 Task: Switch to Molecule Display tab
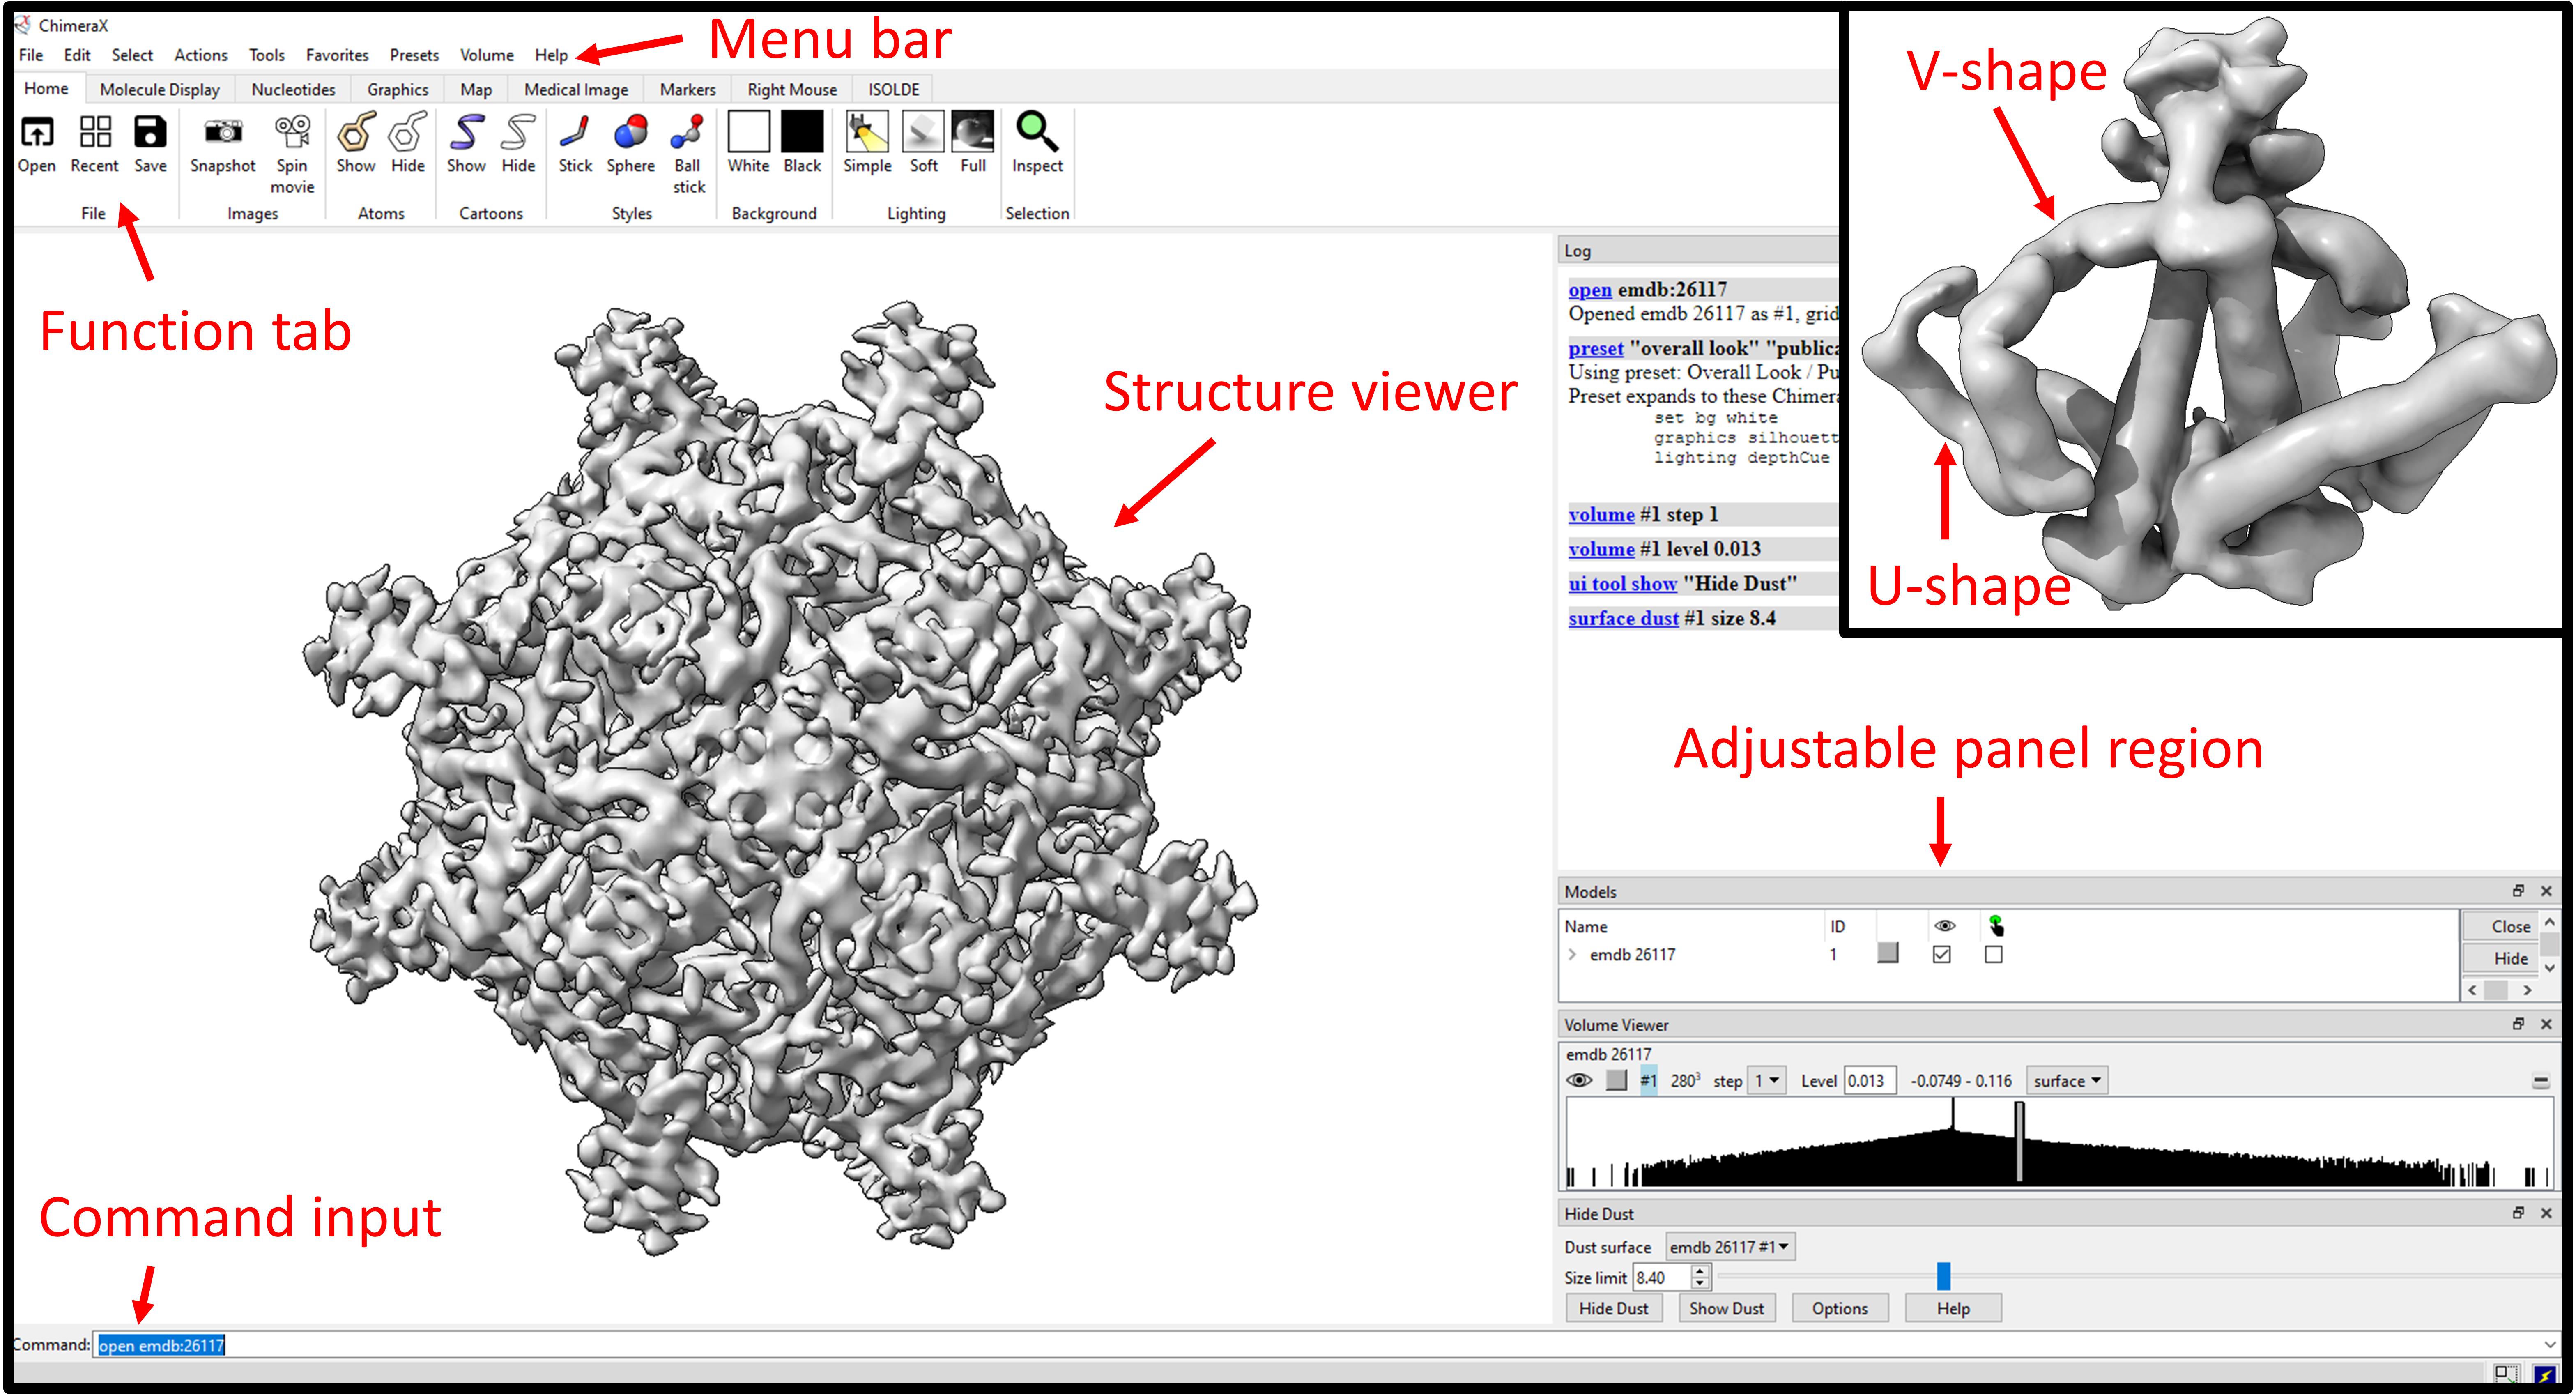pos(160,89)
